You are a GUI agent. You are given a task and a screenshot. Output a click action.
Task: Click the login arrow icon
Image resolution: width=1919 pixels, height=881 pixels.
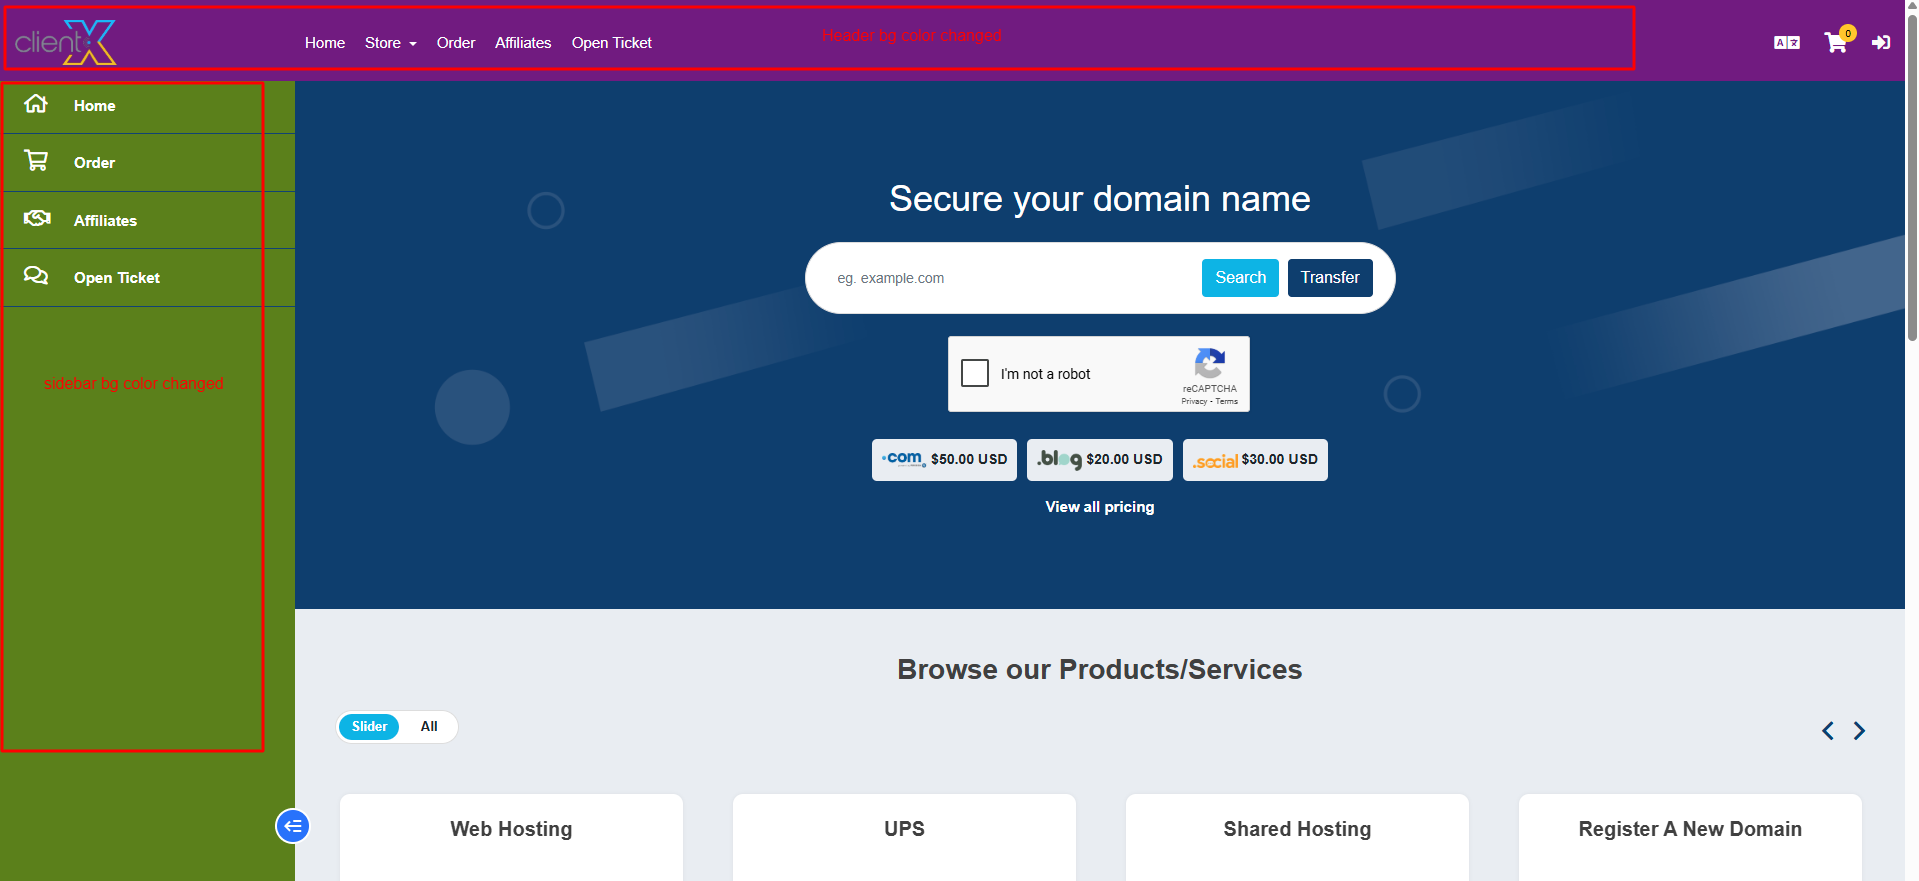point(1880,43)
